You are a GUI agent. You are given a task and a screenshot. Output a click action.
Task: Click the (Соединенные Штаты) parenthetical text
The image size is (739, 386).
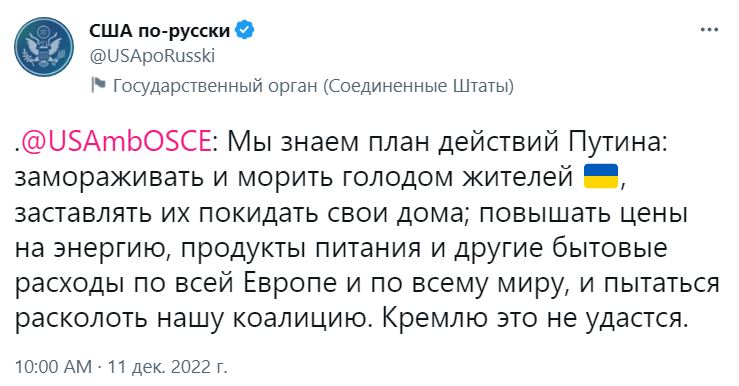click(x=419, y=86)
